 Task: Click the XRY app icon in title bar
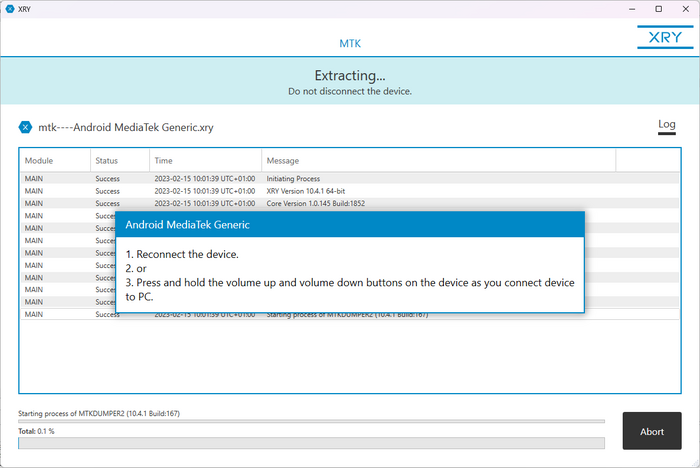(10, 9)
